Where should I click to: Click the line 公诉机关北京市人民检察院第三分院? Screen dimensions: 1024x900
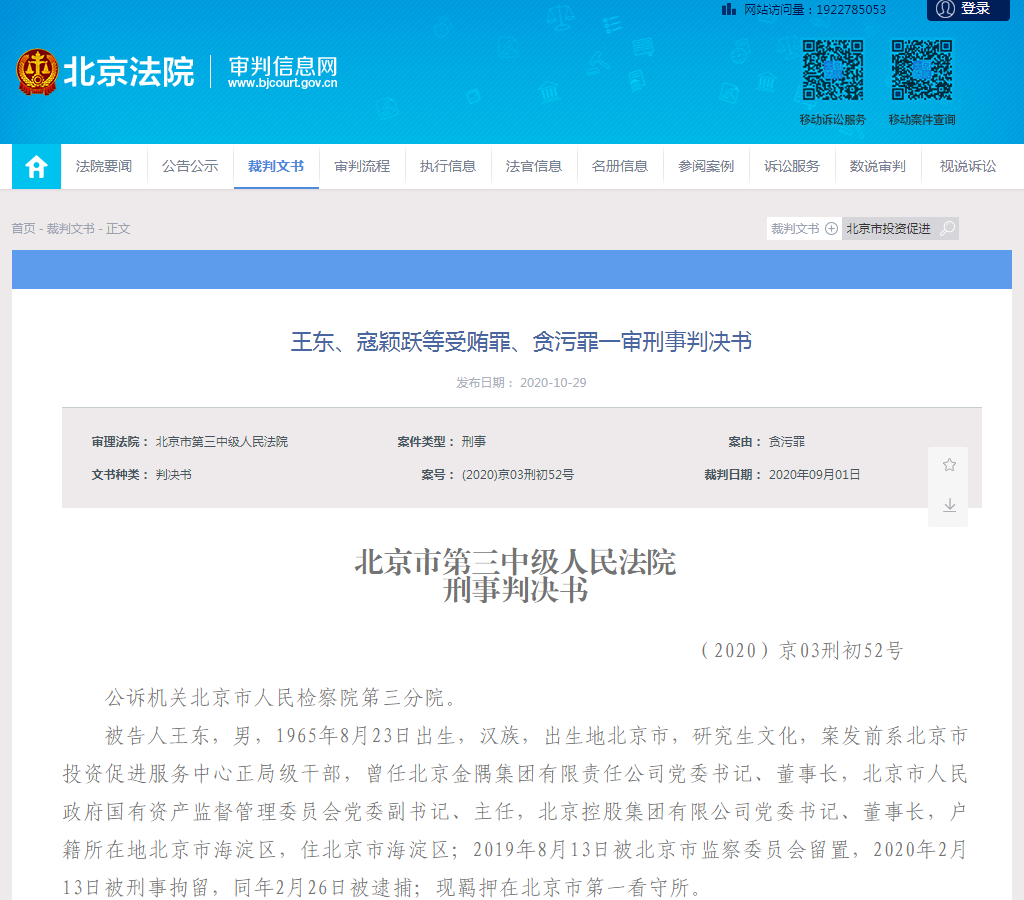point(285,698)
